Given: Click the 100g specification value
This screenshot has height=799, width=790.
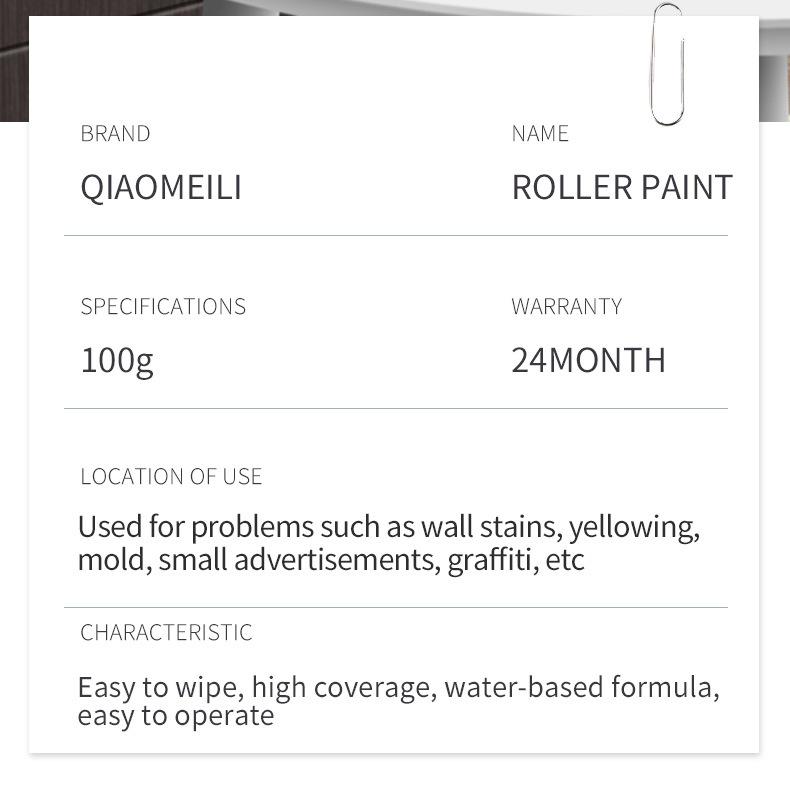Looking at the screenshot, I should coord(117,361).
